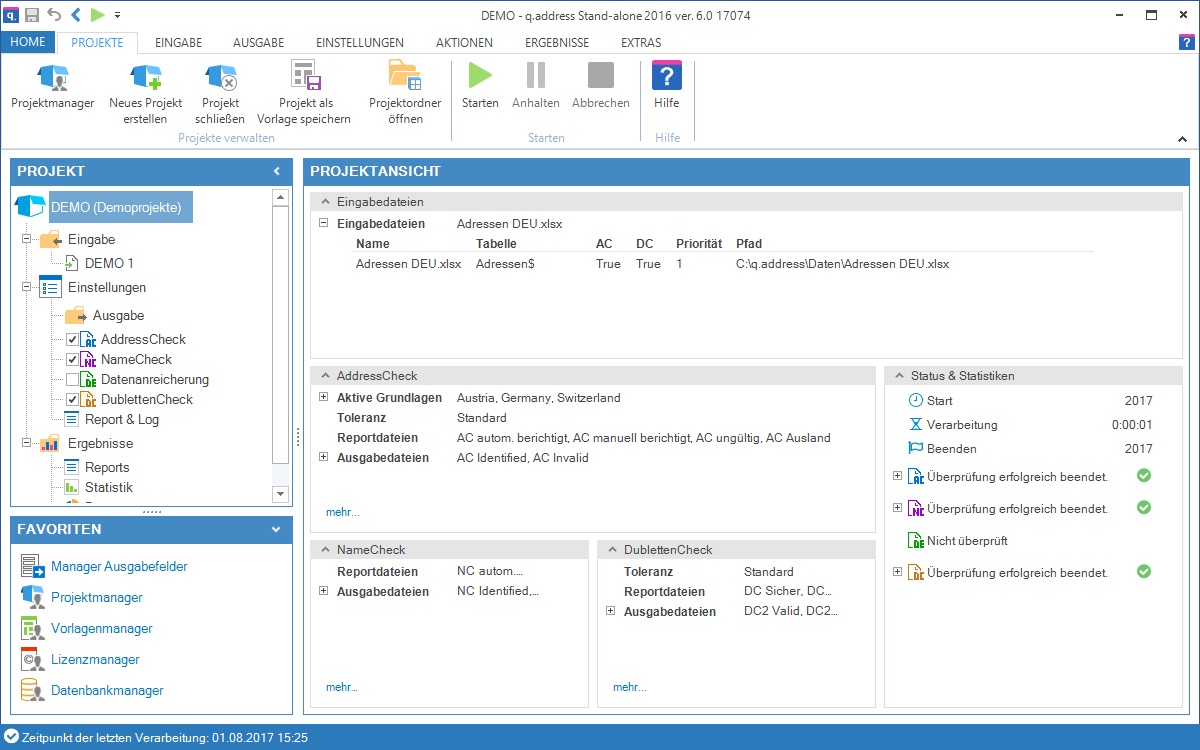Click the Projekt schließen icon
Screen dimensions: 1200x750
(x=221, y=77)
